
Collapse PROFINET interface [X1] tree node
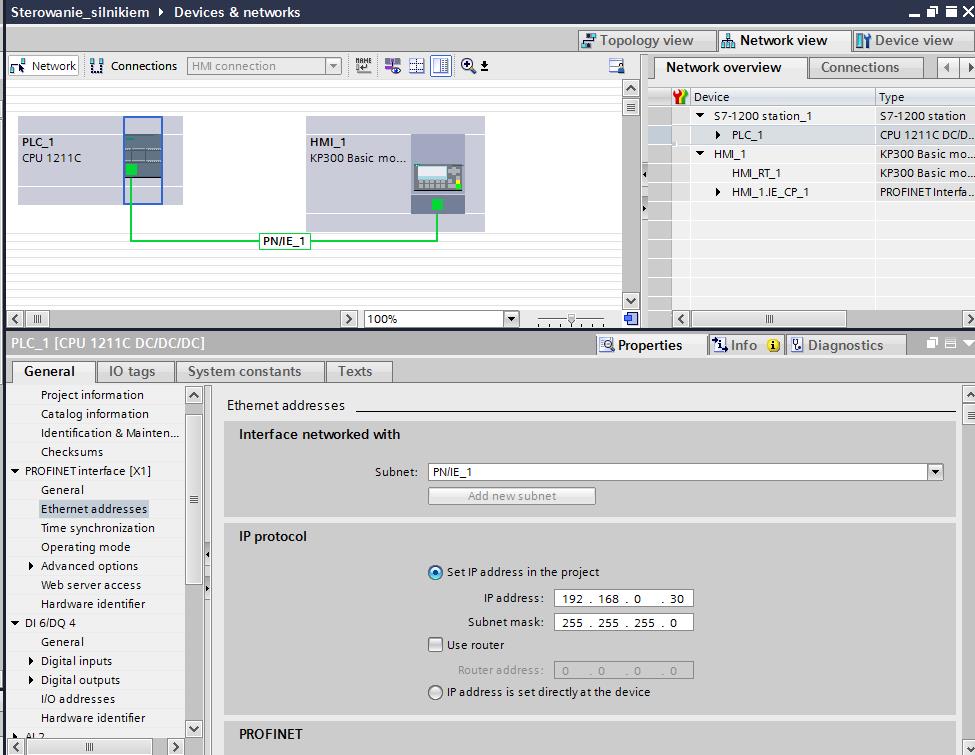[x=16, y=471]
